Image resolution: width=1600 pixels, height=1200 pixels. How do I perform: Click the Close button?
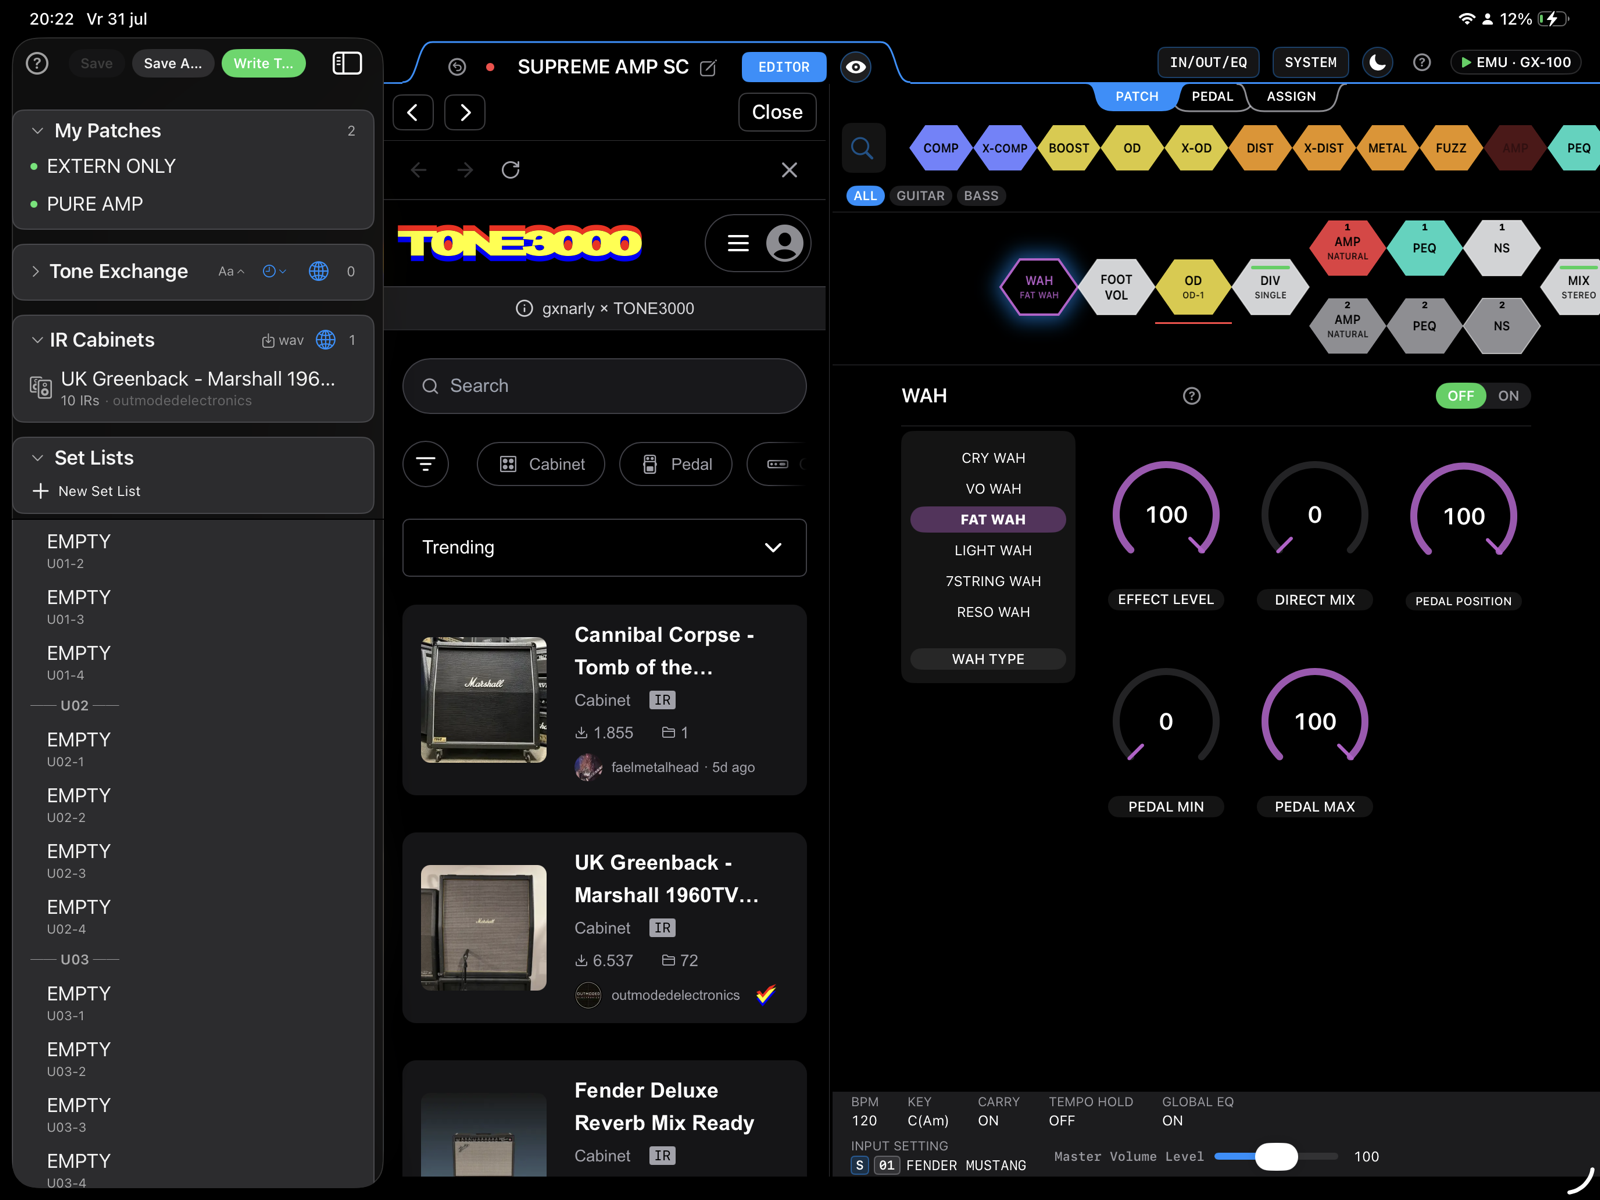point(777,112)
